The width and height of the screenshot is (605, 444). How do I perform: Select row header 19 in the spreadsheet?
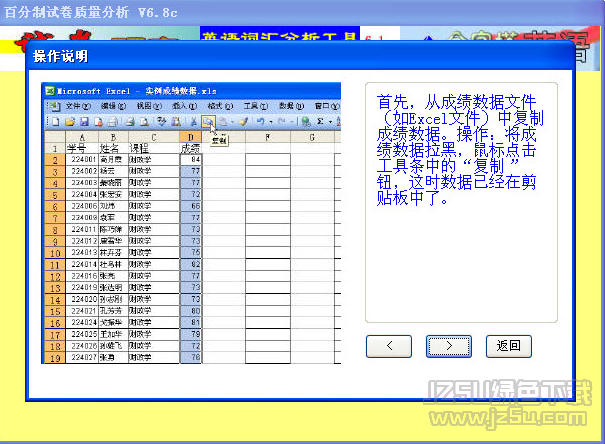[55, 358]
